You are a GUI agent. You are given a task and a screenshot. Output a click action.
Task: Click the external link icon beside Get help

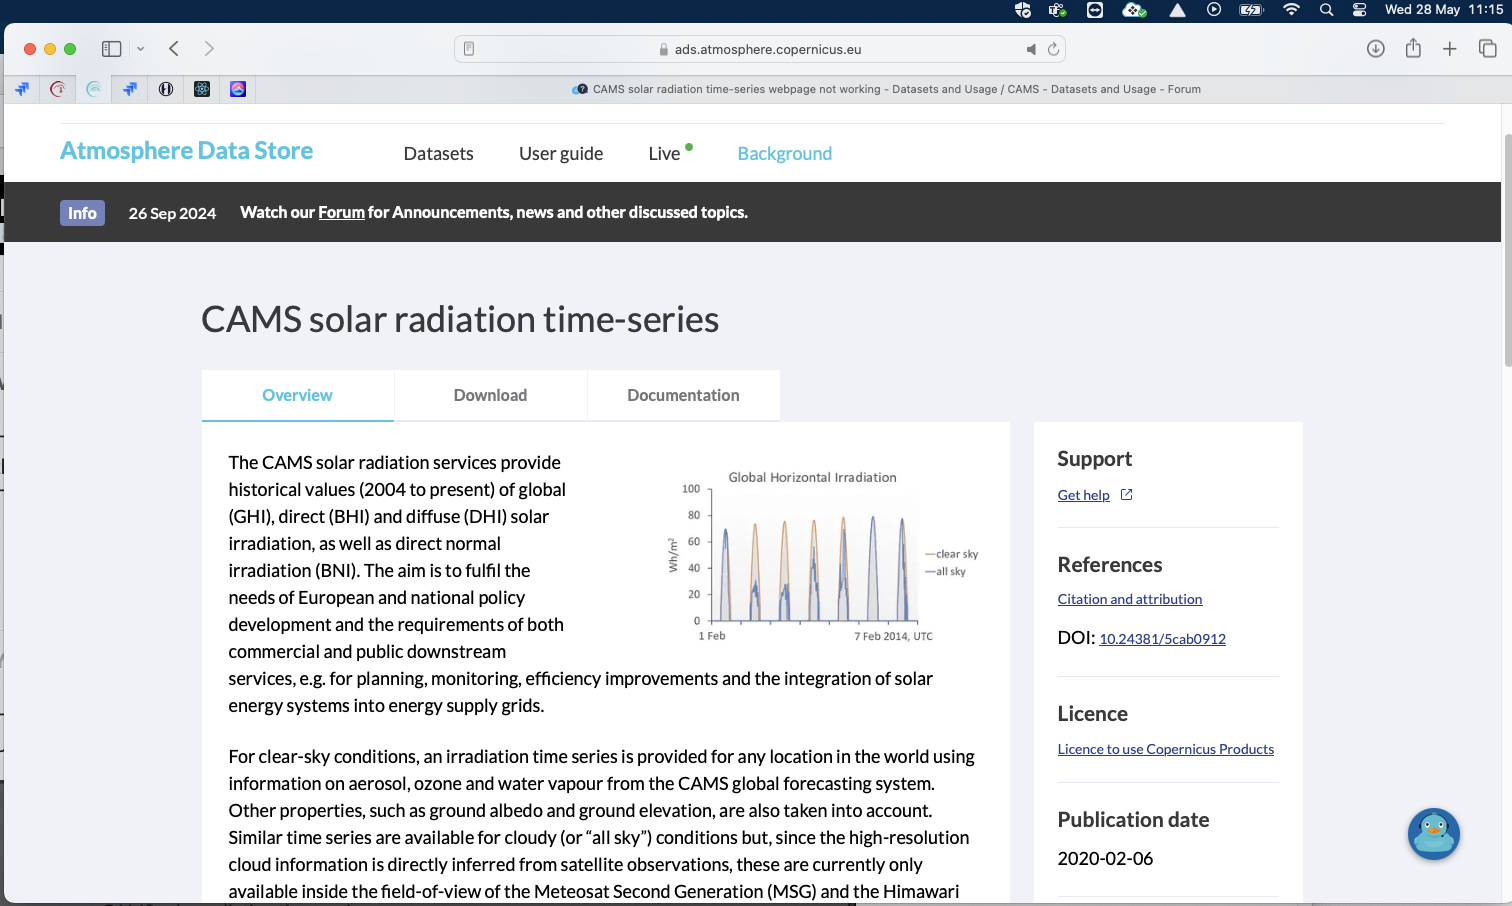point(1126,494)
